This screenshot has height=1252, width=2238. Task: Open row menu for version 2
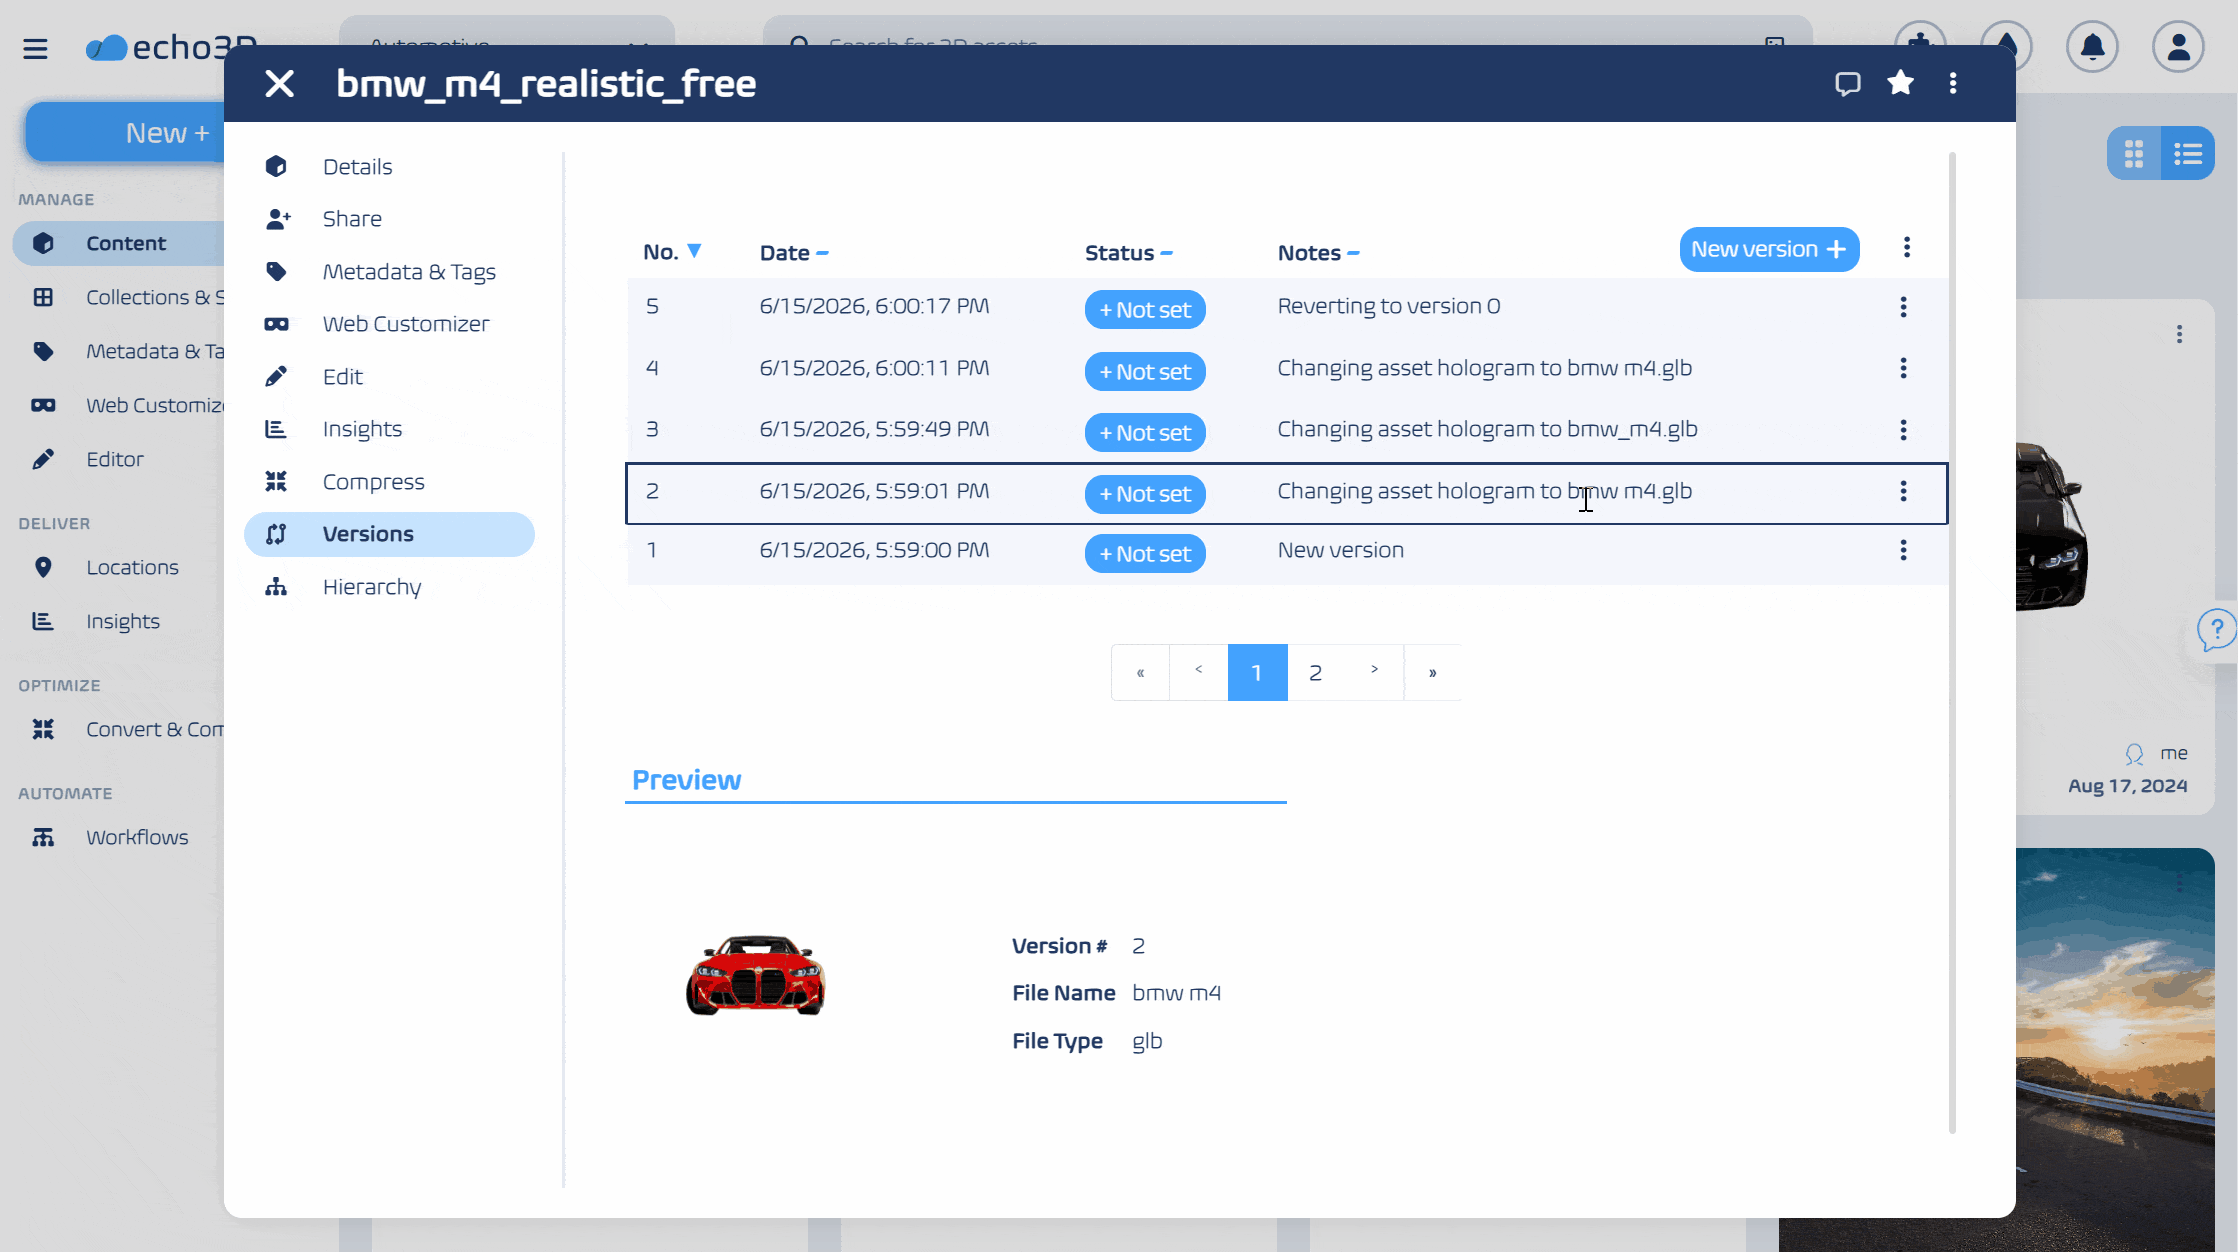[1903, 491]
